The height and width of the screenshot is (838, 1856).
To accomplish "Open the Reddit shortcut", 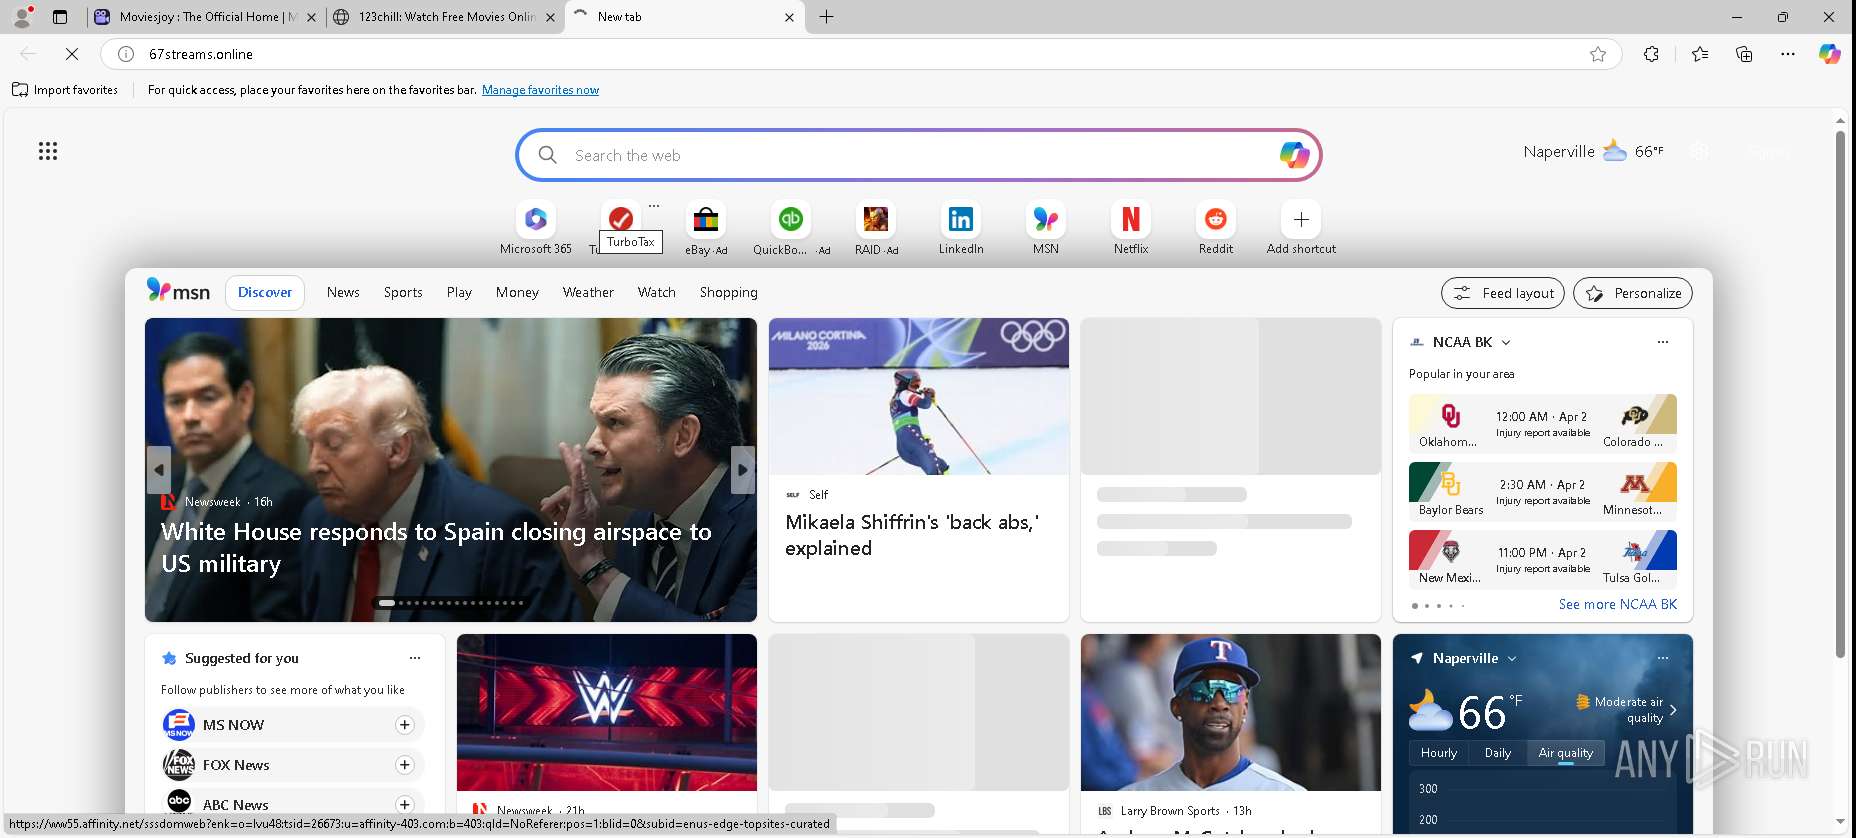I will (x=1216, y=229).
